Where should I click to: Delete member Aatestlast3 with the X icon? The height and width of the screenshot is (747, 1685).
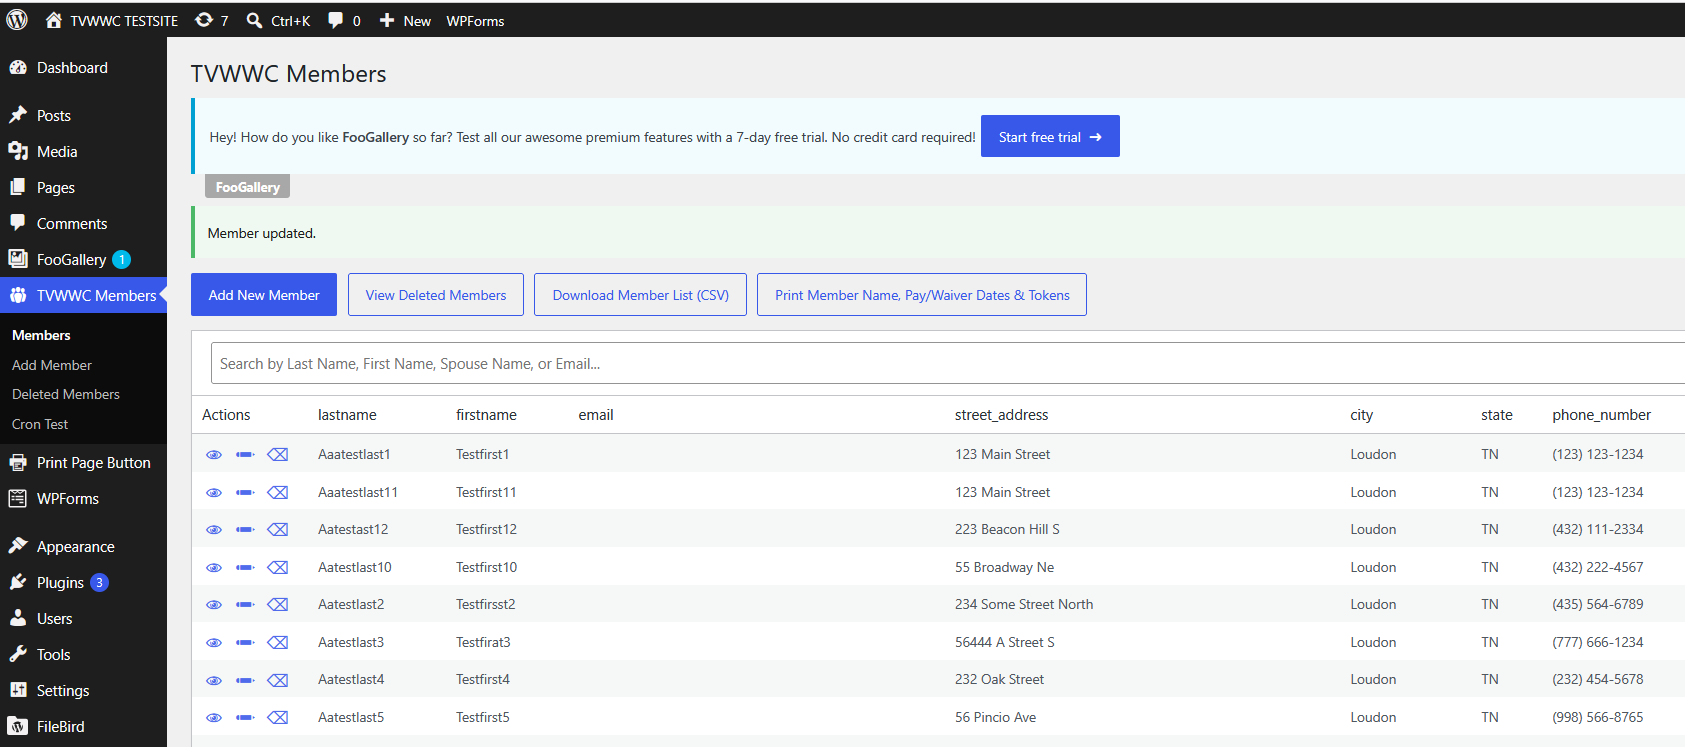[x=278, y=642]
